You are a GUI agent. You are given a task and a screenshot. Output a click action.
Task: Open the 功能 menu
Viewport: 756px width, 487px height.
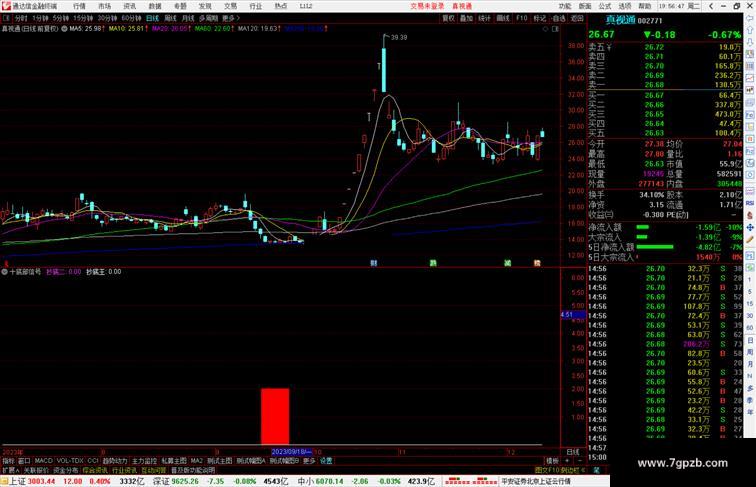tap(565, 6)
